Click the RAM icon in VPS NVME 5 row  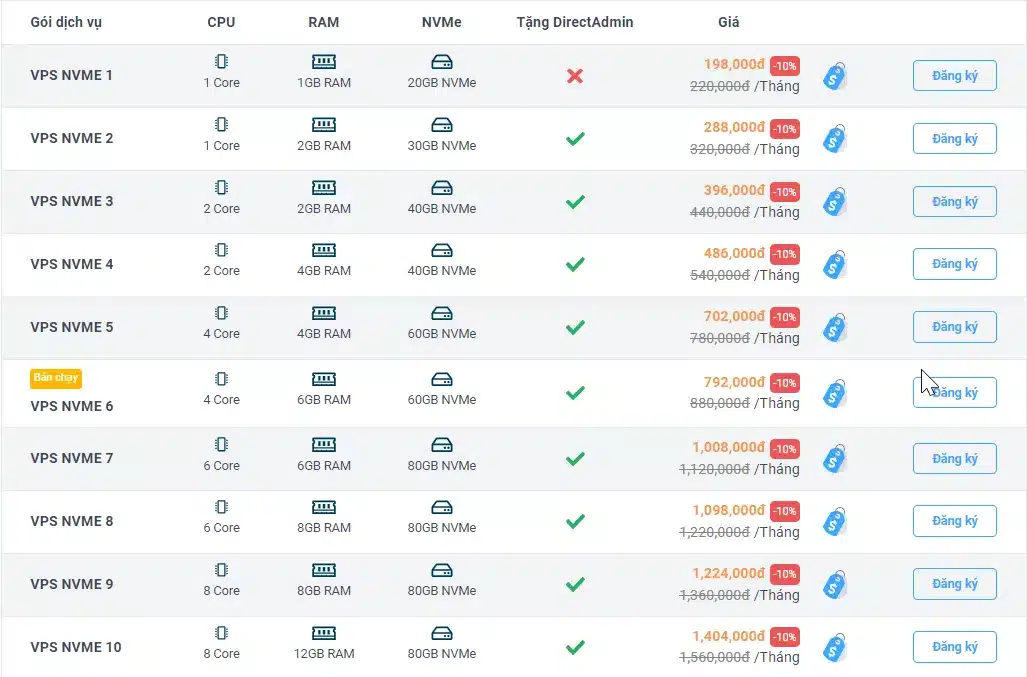tap(324, 313)
